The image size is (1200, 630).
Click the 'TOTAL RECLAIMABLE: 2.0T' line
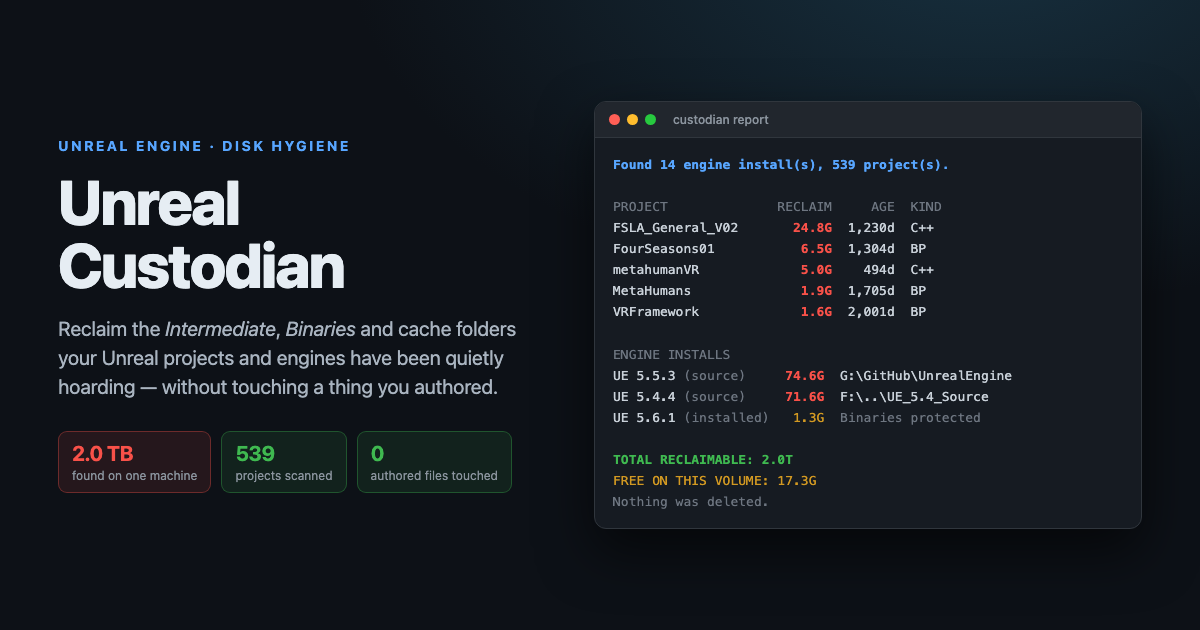[703, 460]
